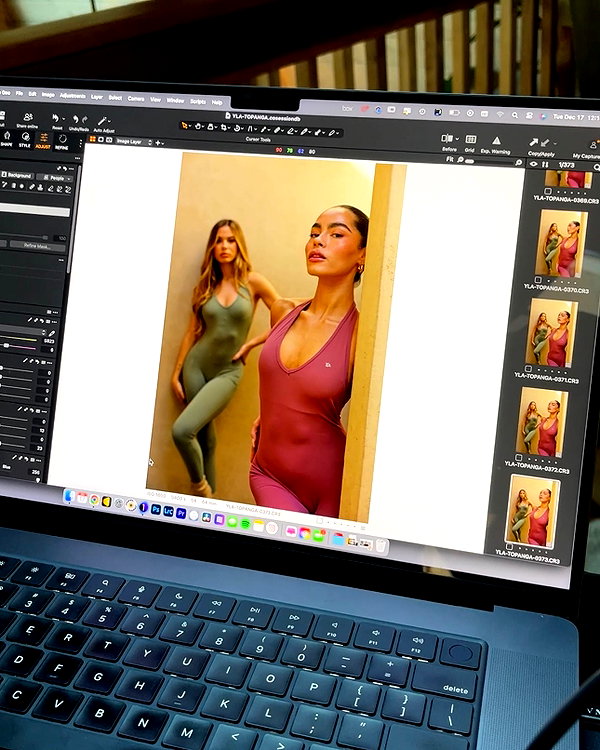Open tool tab three-dot options menu

(80, 143)
